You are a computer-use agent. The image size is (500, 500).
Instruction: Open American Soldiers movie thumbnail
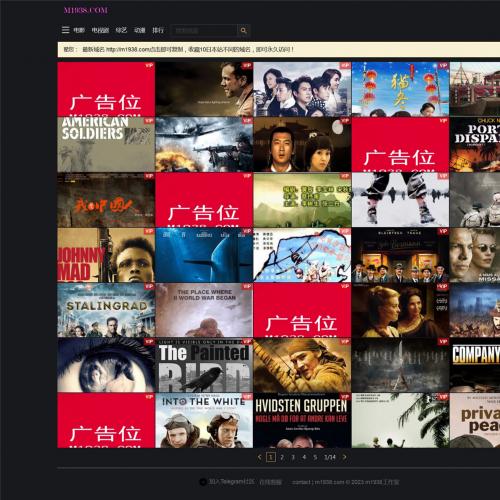106,144
